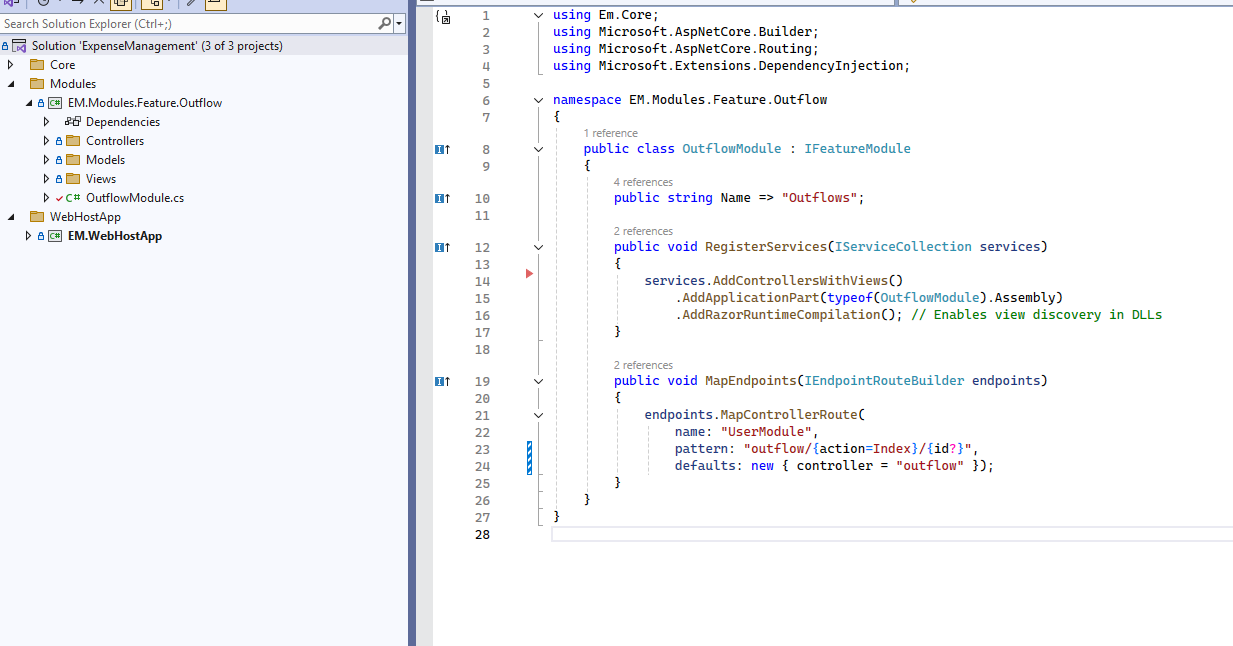
Task: Collapse the EM.Modules.Feature.Outflow project node
Action: (x=28, y=103)
